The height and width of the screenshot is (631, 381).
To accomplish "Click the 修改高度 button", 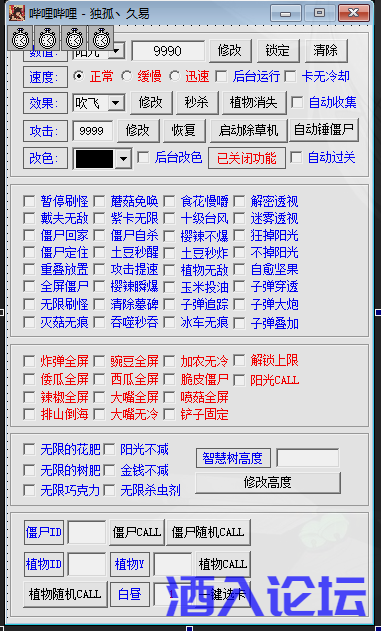I will point(268,483).
